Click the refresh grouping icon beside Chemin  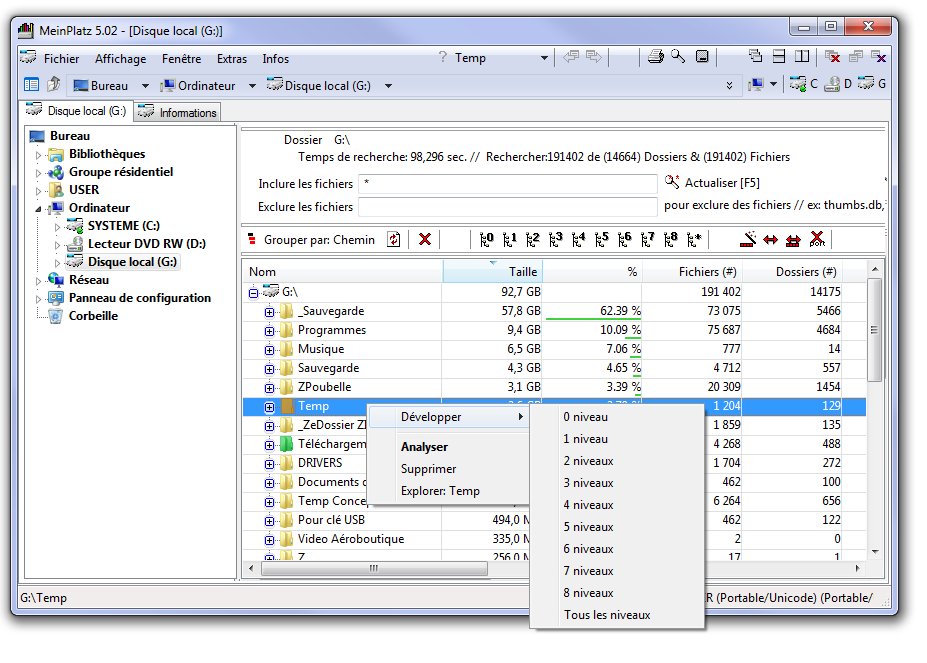click(x=393, y=240)
